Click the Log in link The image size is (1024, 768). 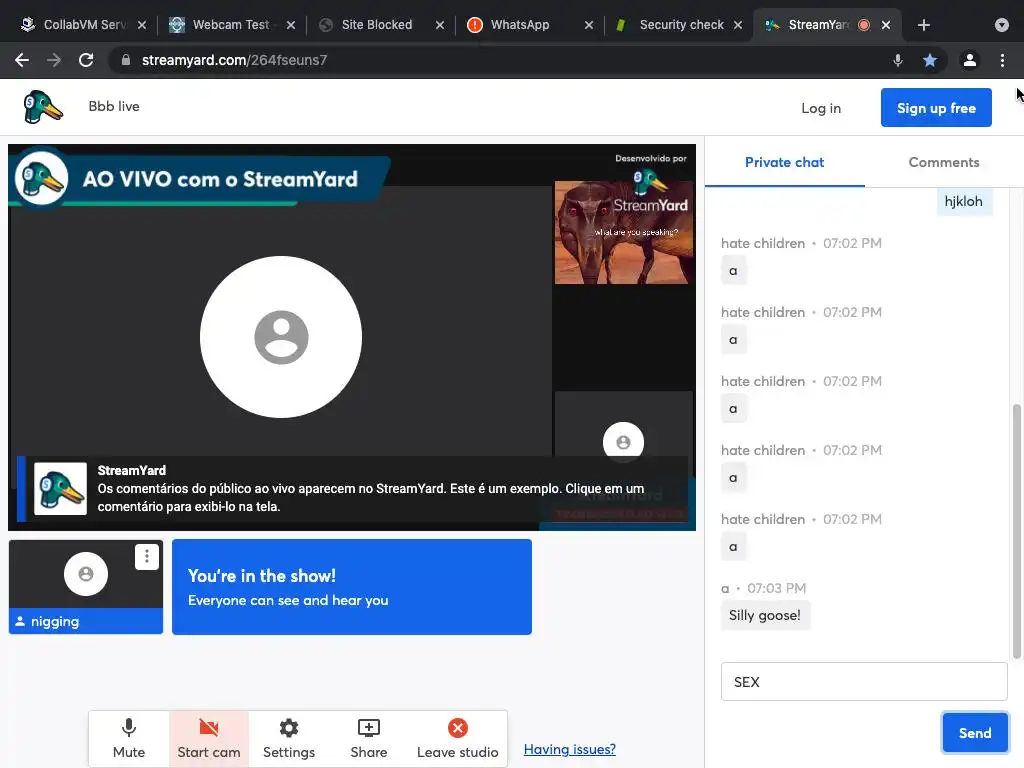coord(821,108)
